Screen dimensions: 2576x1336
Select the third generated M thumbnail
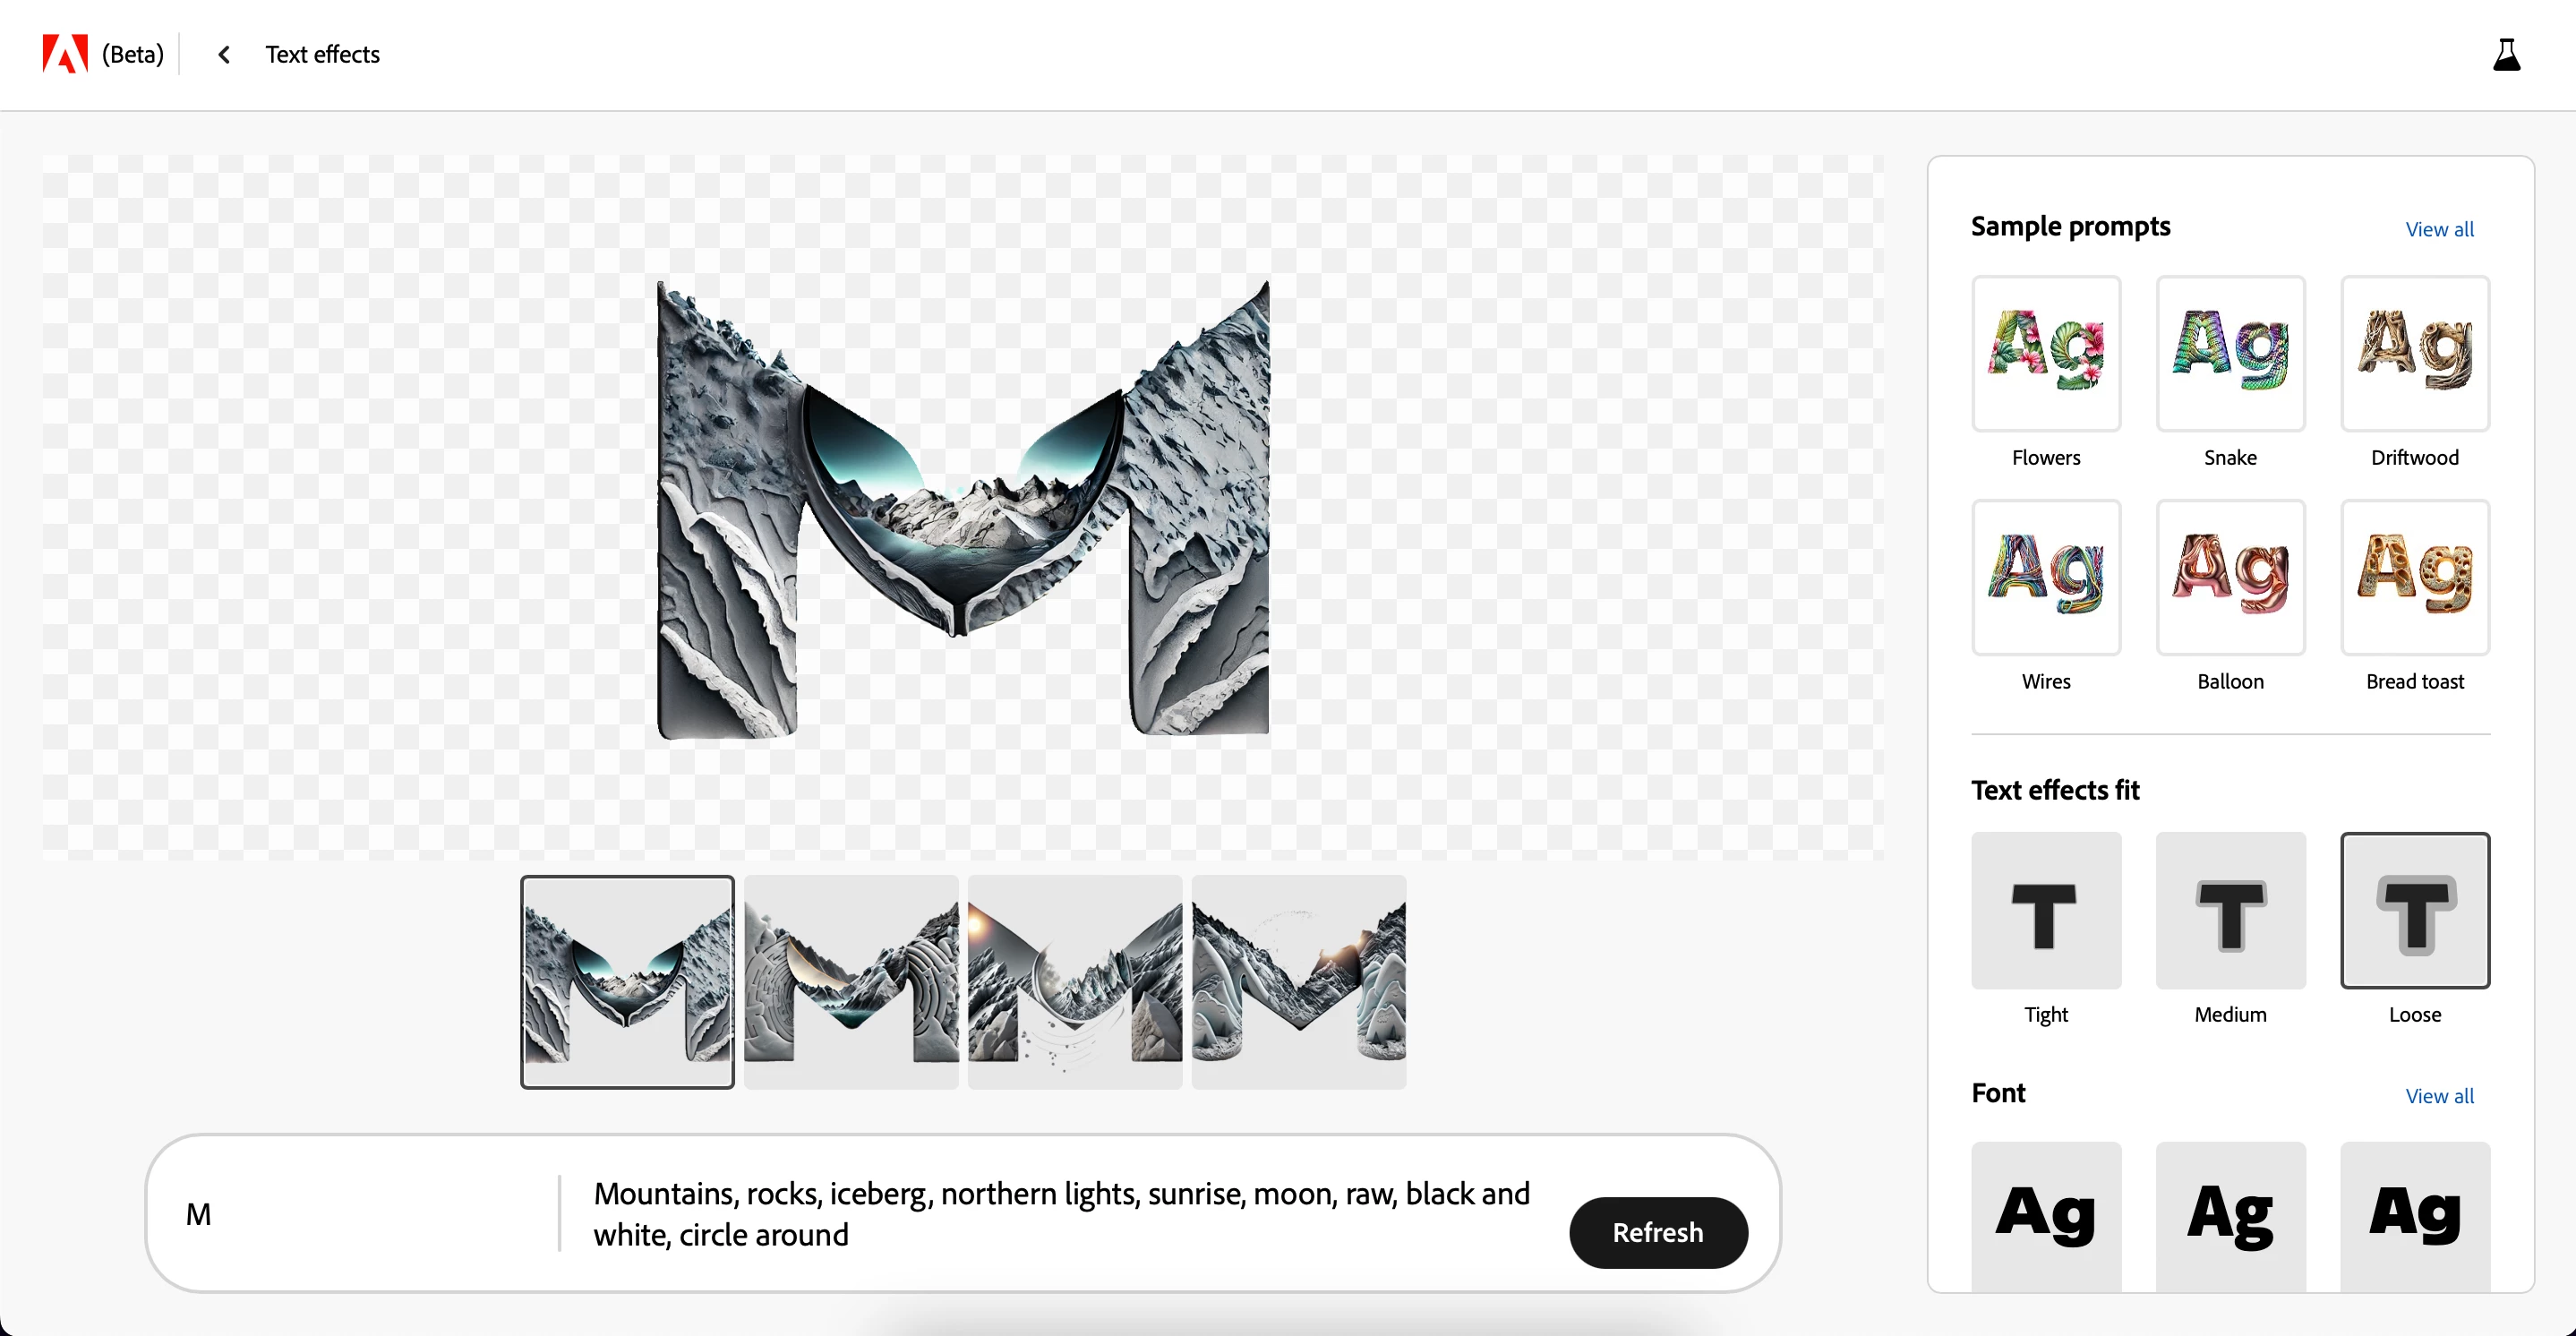tap(1075, 982)
